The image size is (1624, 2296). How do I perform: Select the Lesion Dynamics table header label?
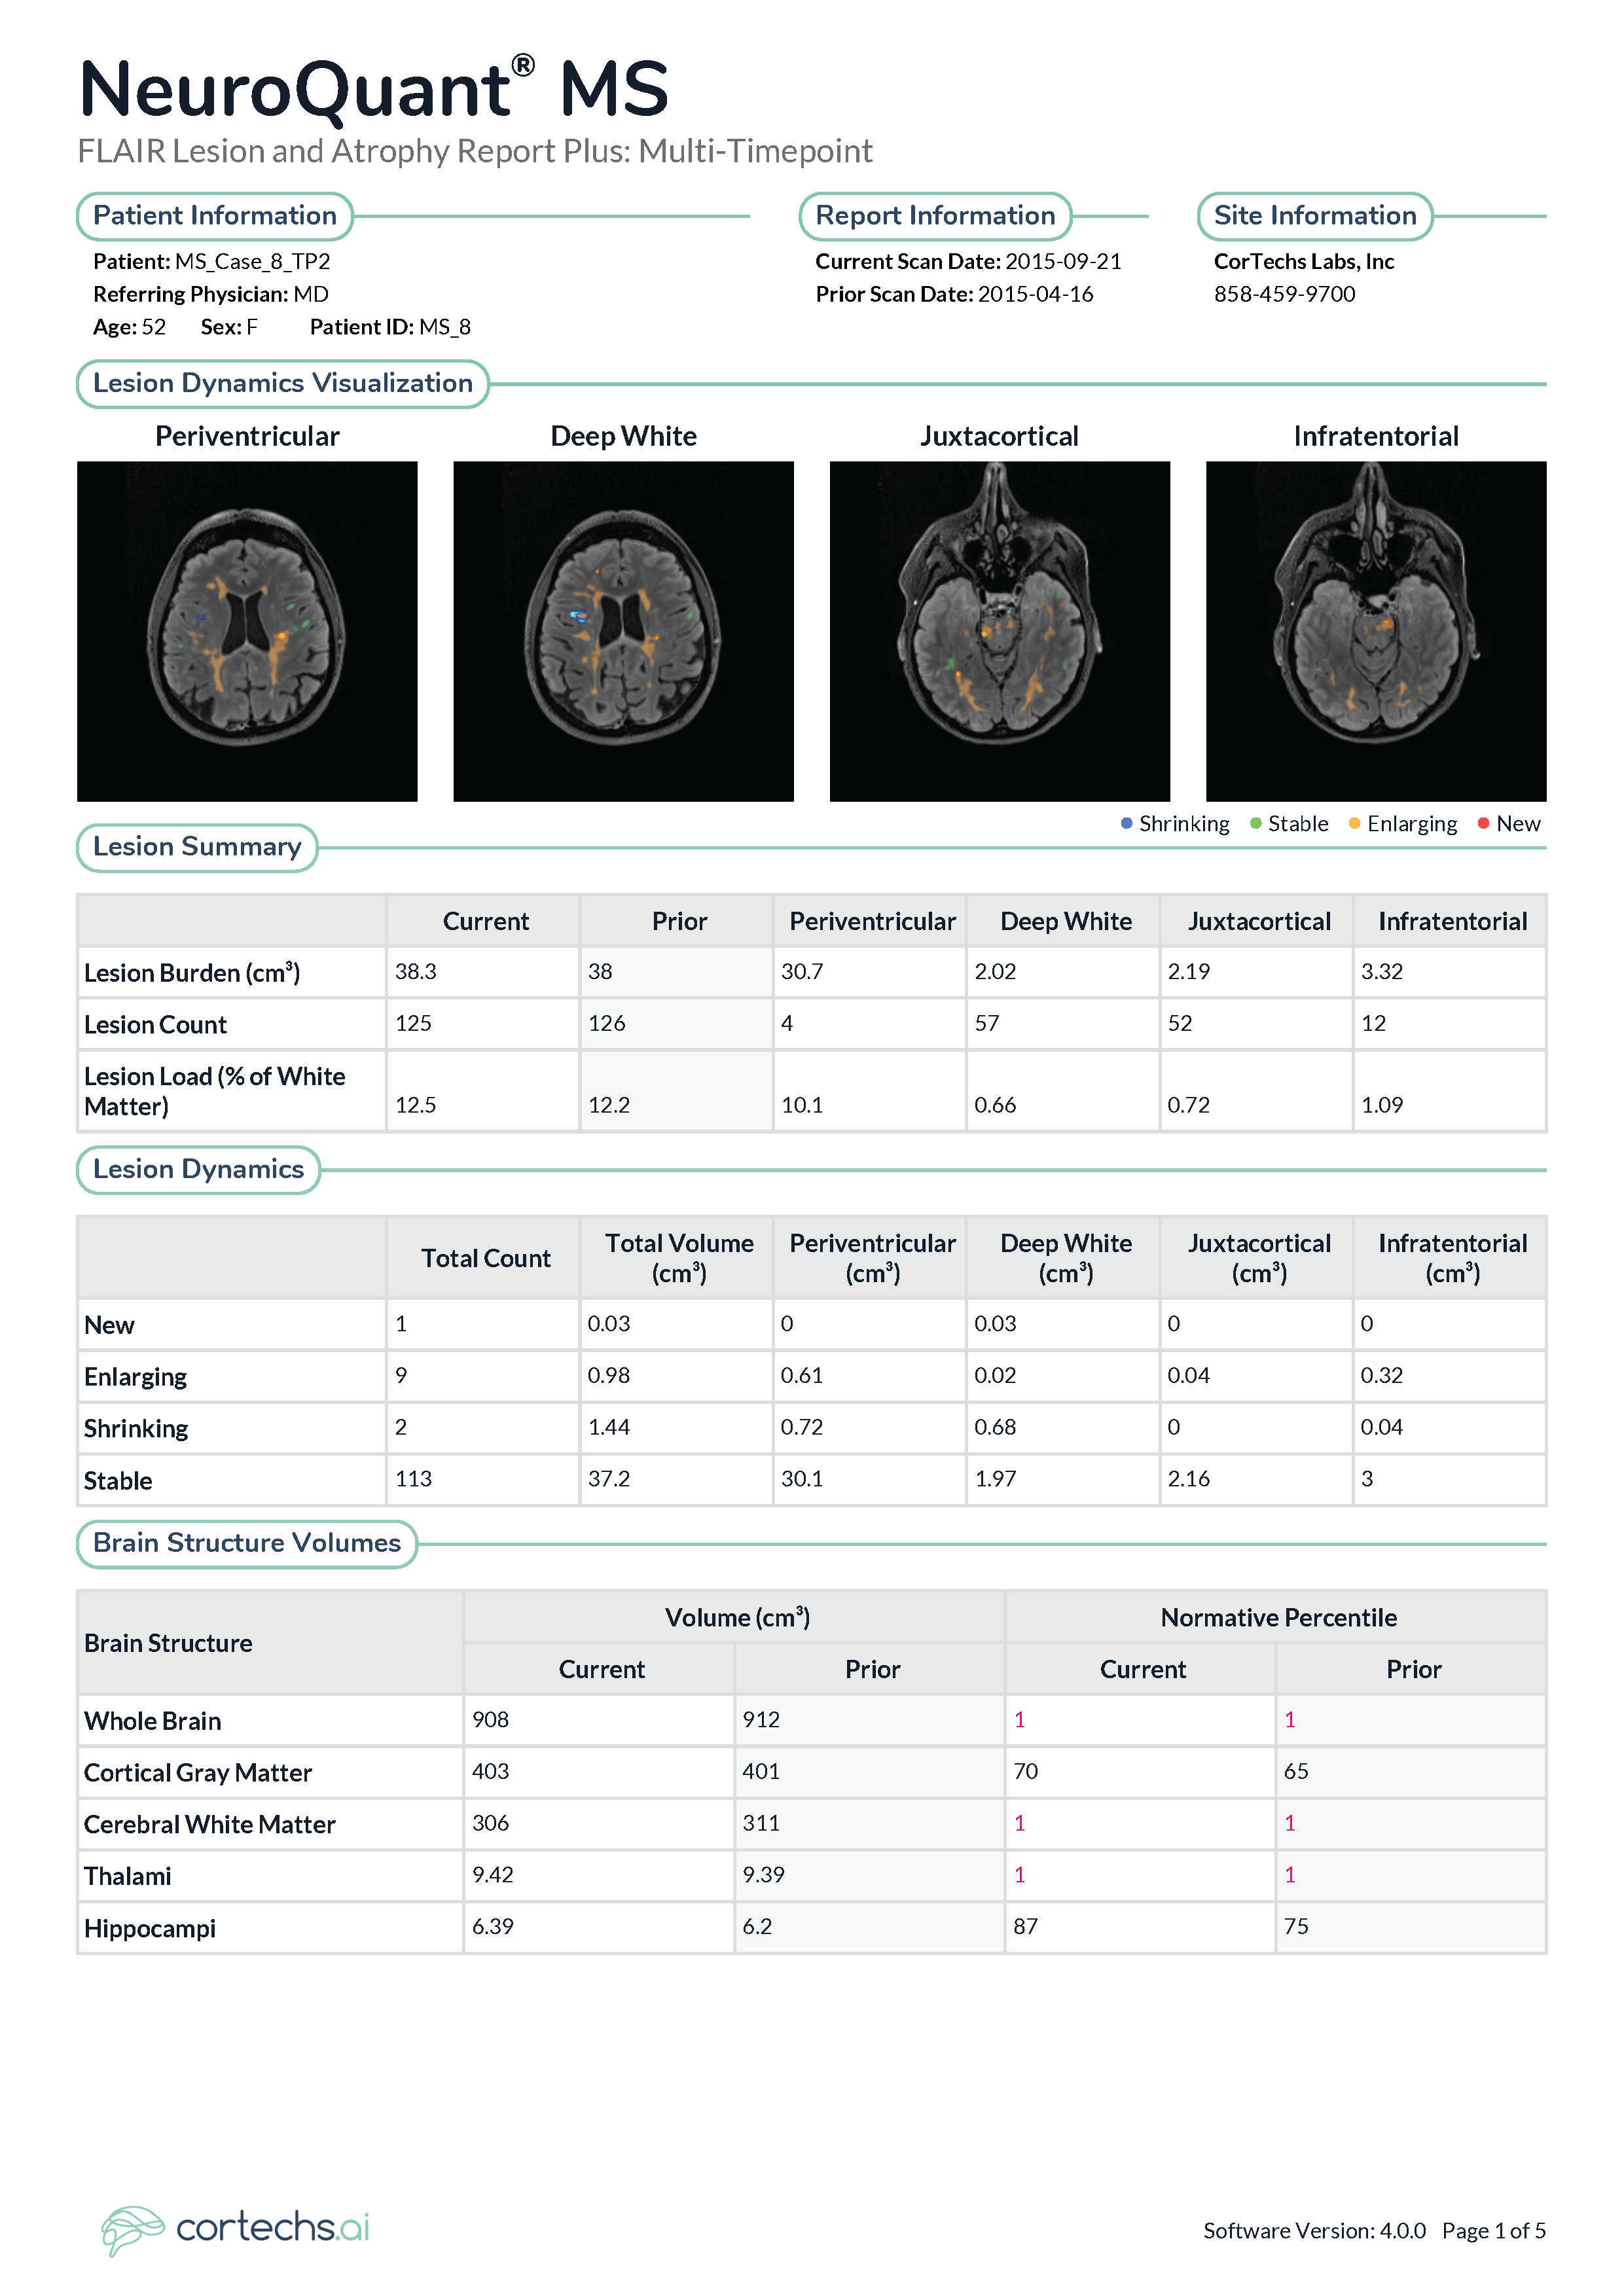[x=198, y=1169]
